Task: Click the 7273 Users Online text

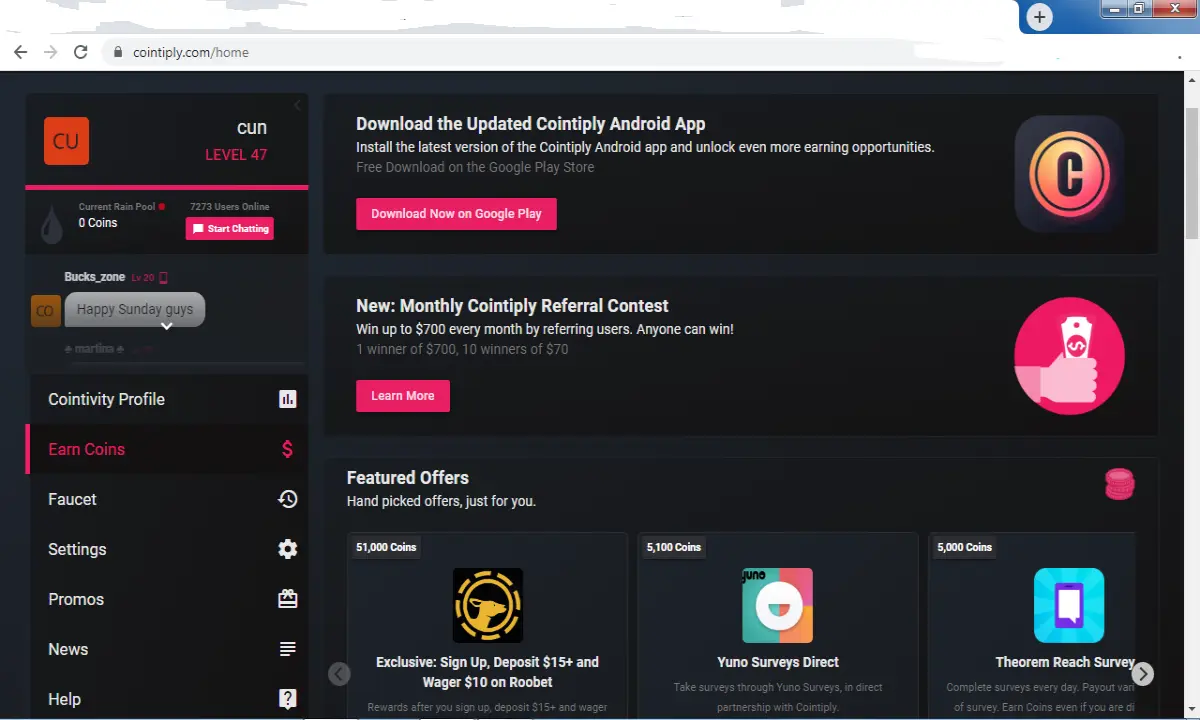Action: [x=229, y=207]
